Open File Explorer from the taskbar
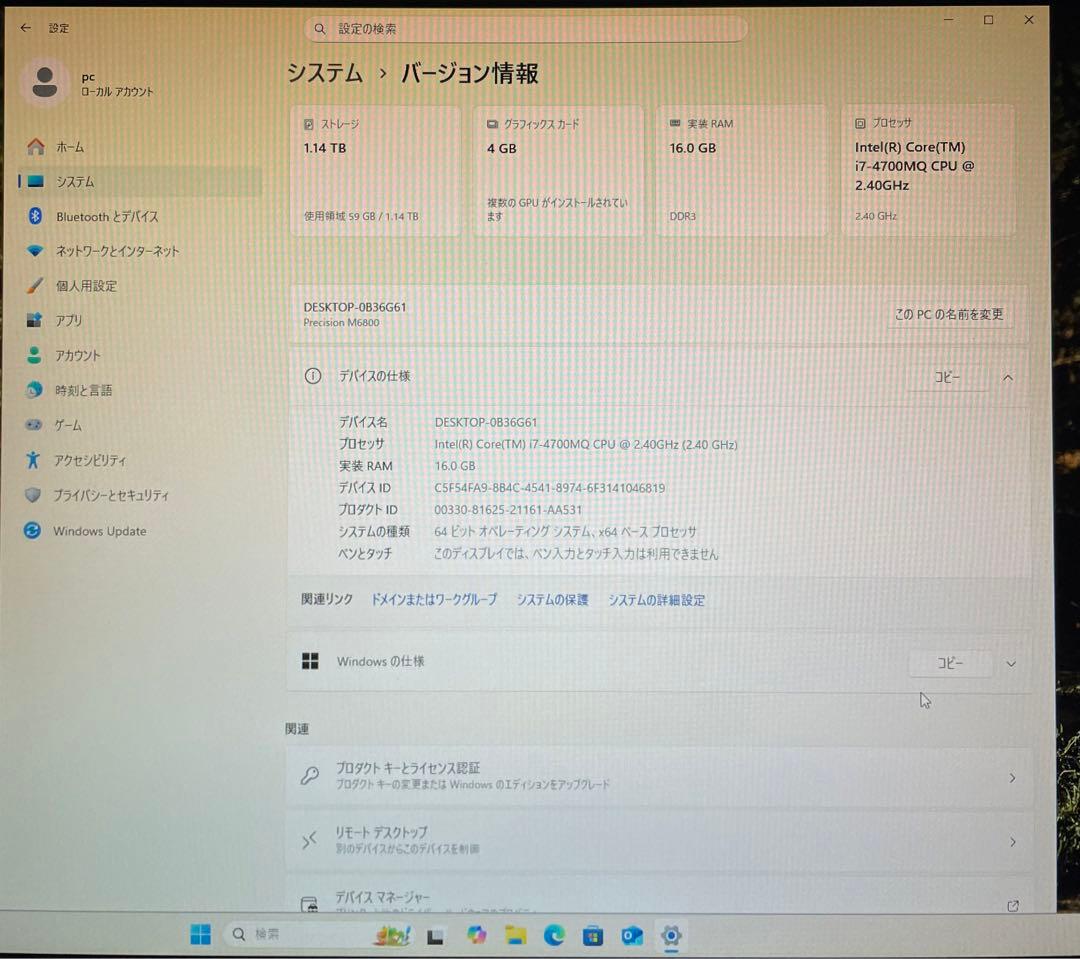 tap(514, 934)
